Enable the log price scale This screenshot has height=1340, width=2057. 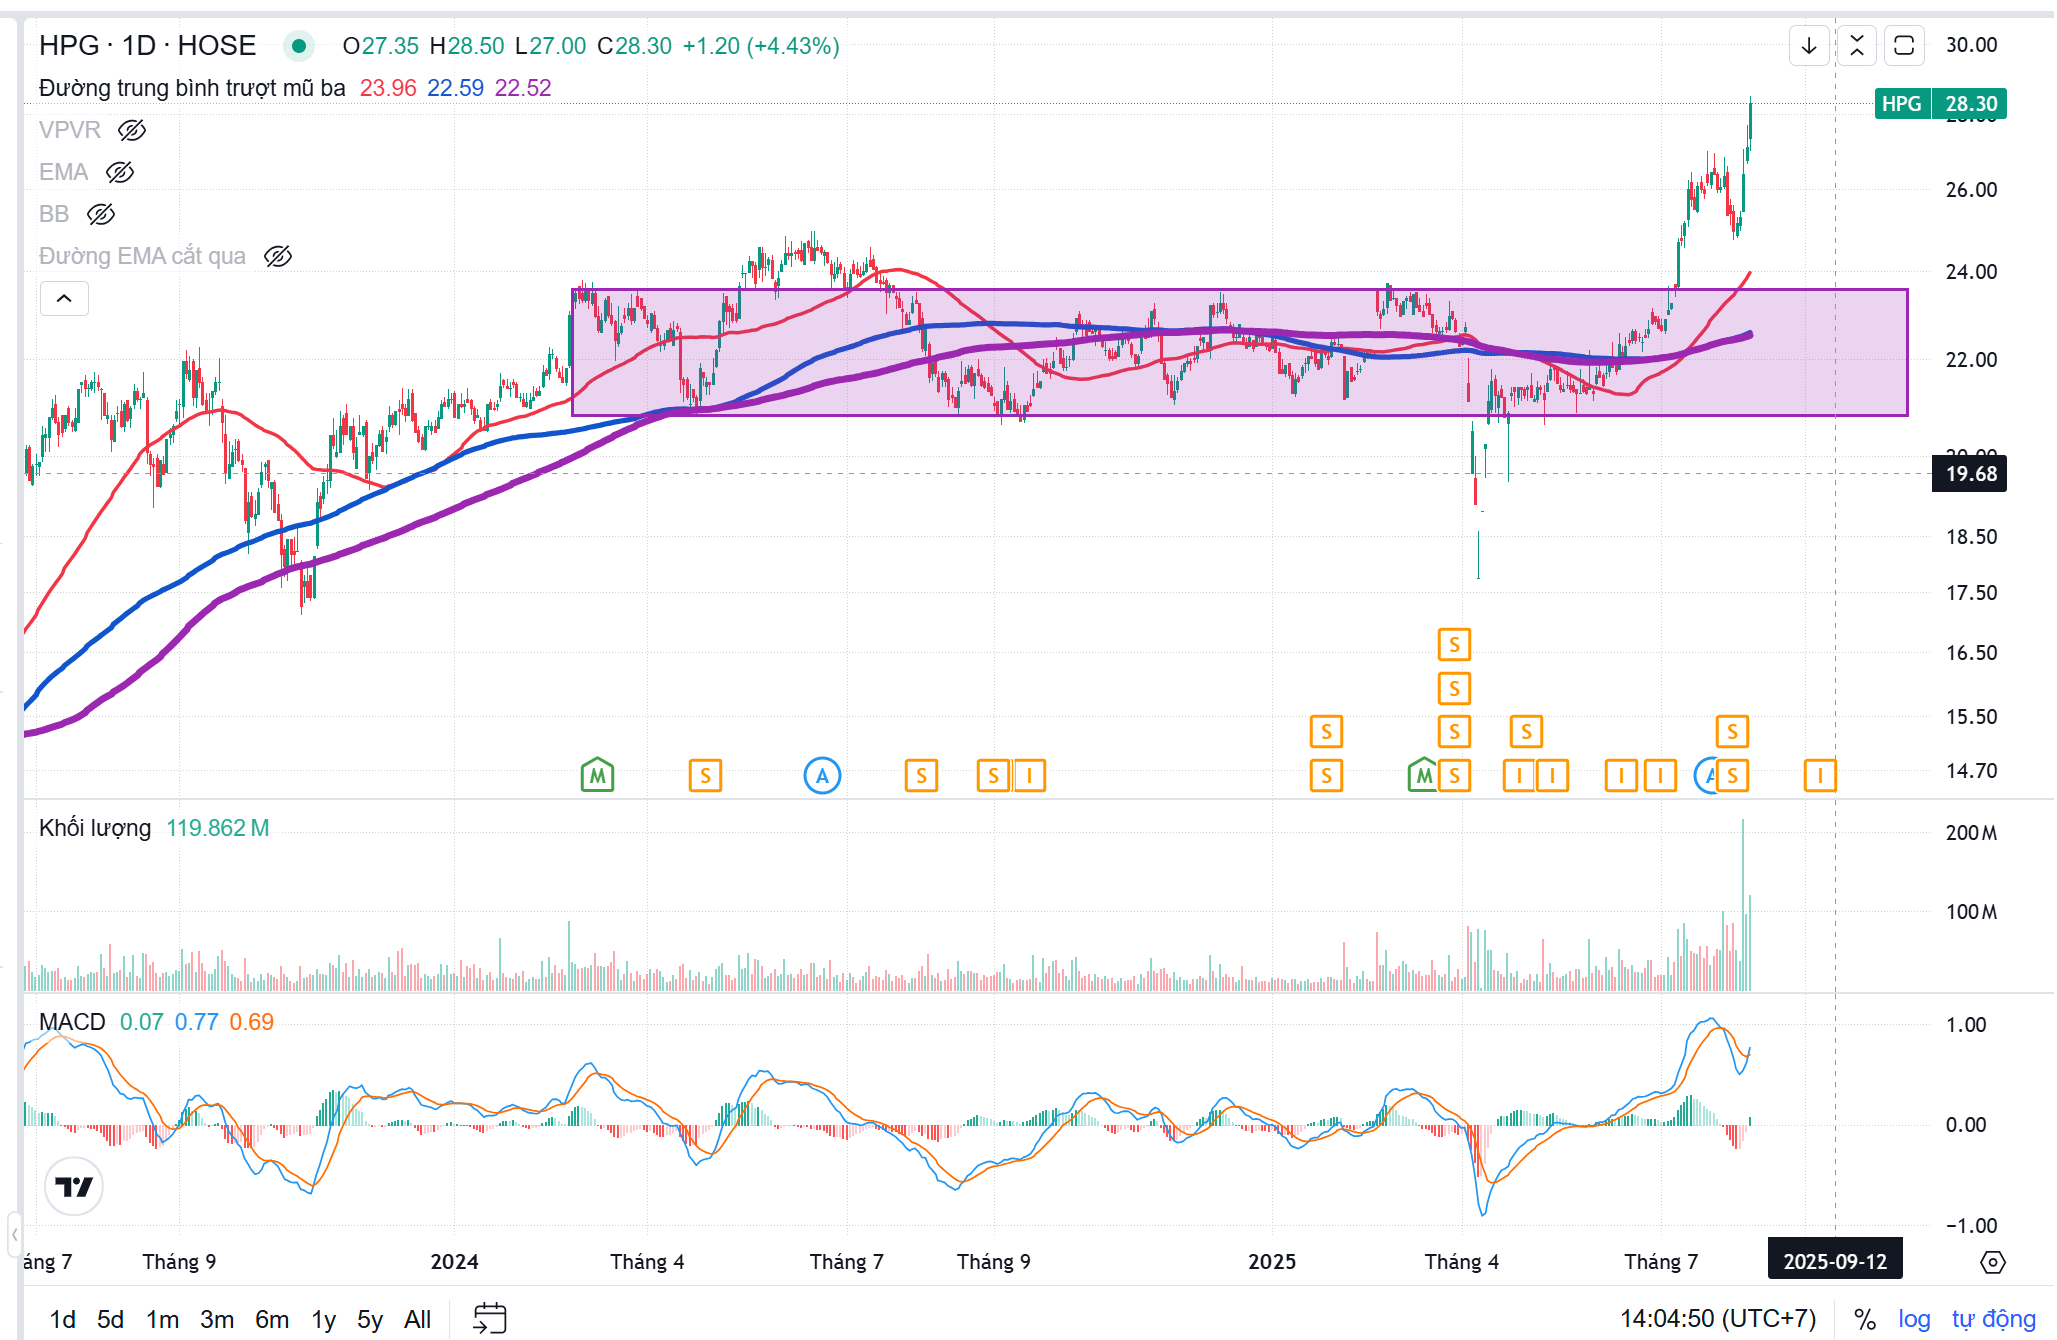[1913, 1319]
